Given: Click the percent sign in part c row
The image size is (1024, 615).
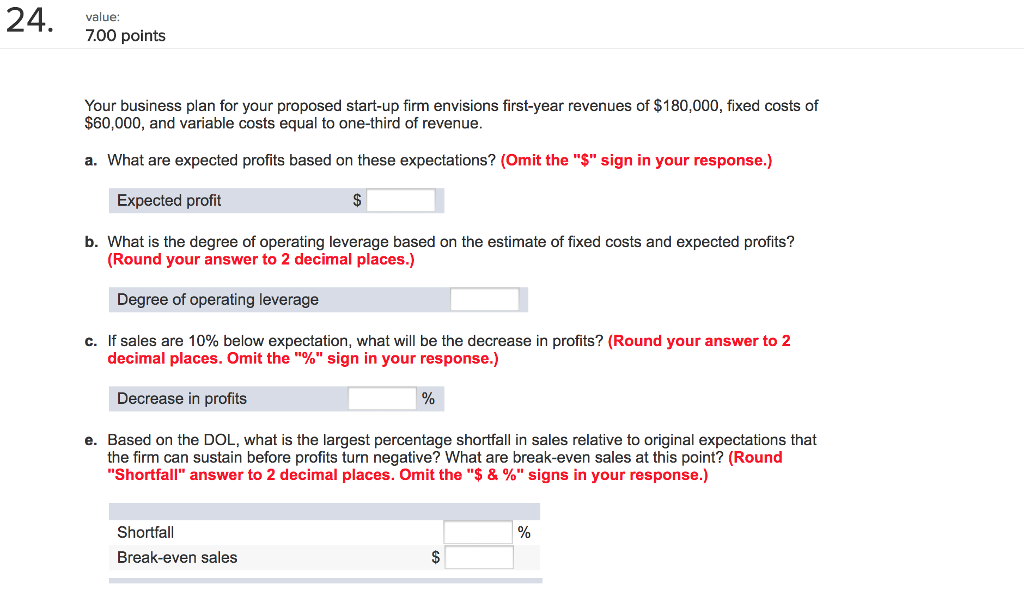Looking at the screenshot, I should click(428, 397).
